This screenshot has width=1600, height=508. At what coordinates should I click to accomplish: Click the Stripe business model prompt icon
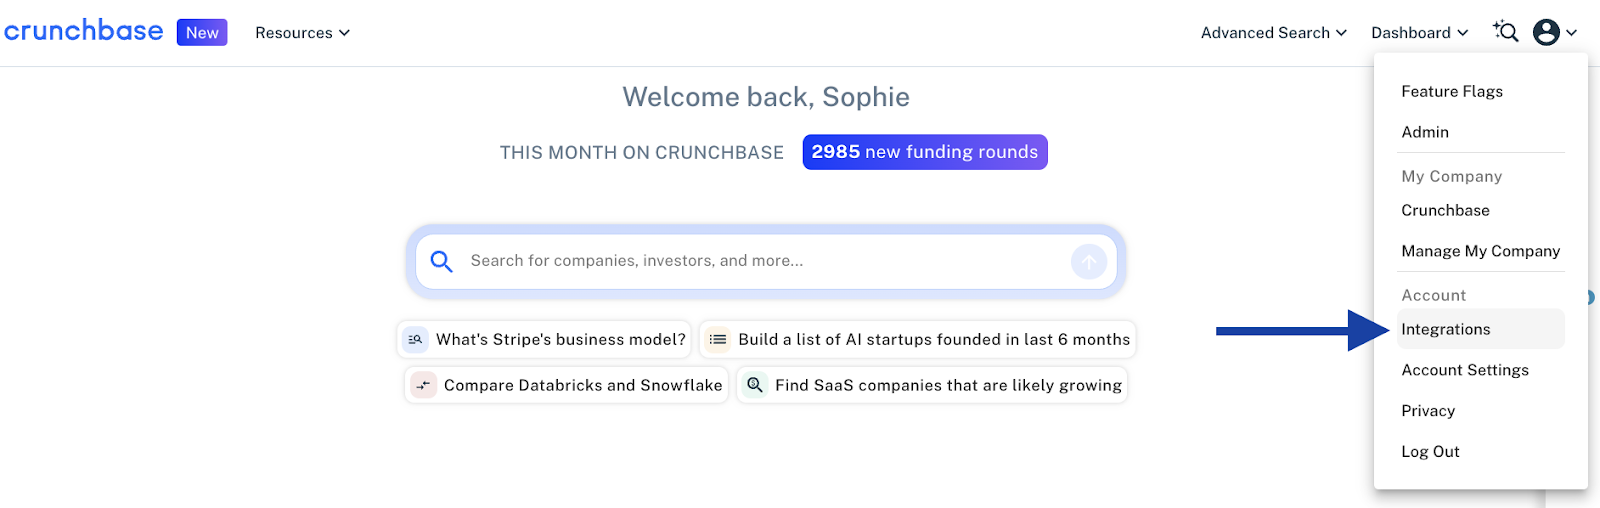pyautogui.click(x=415, y=340)
